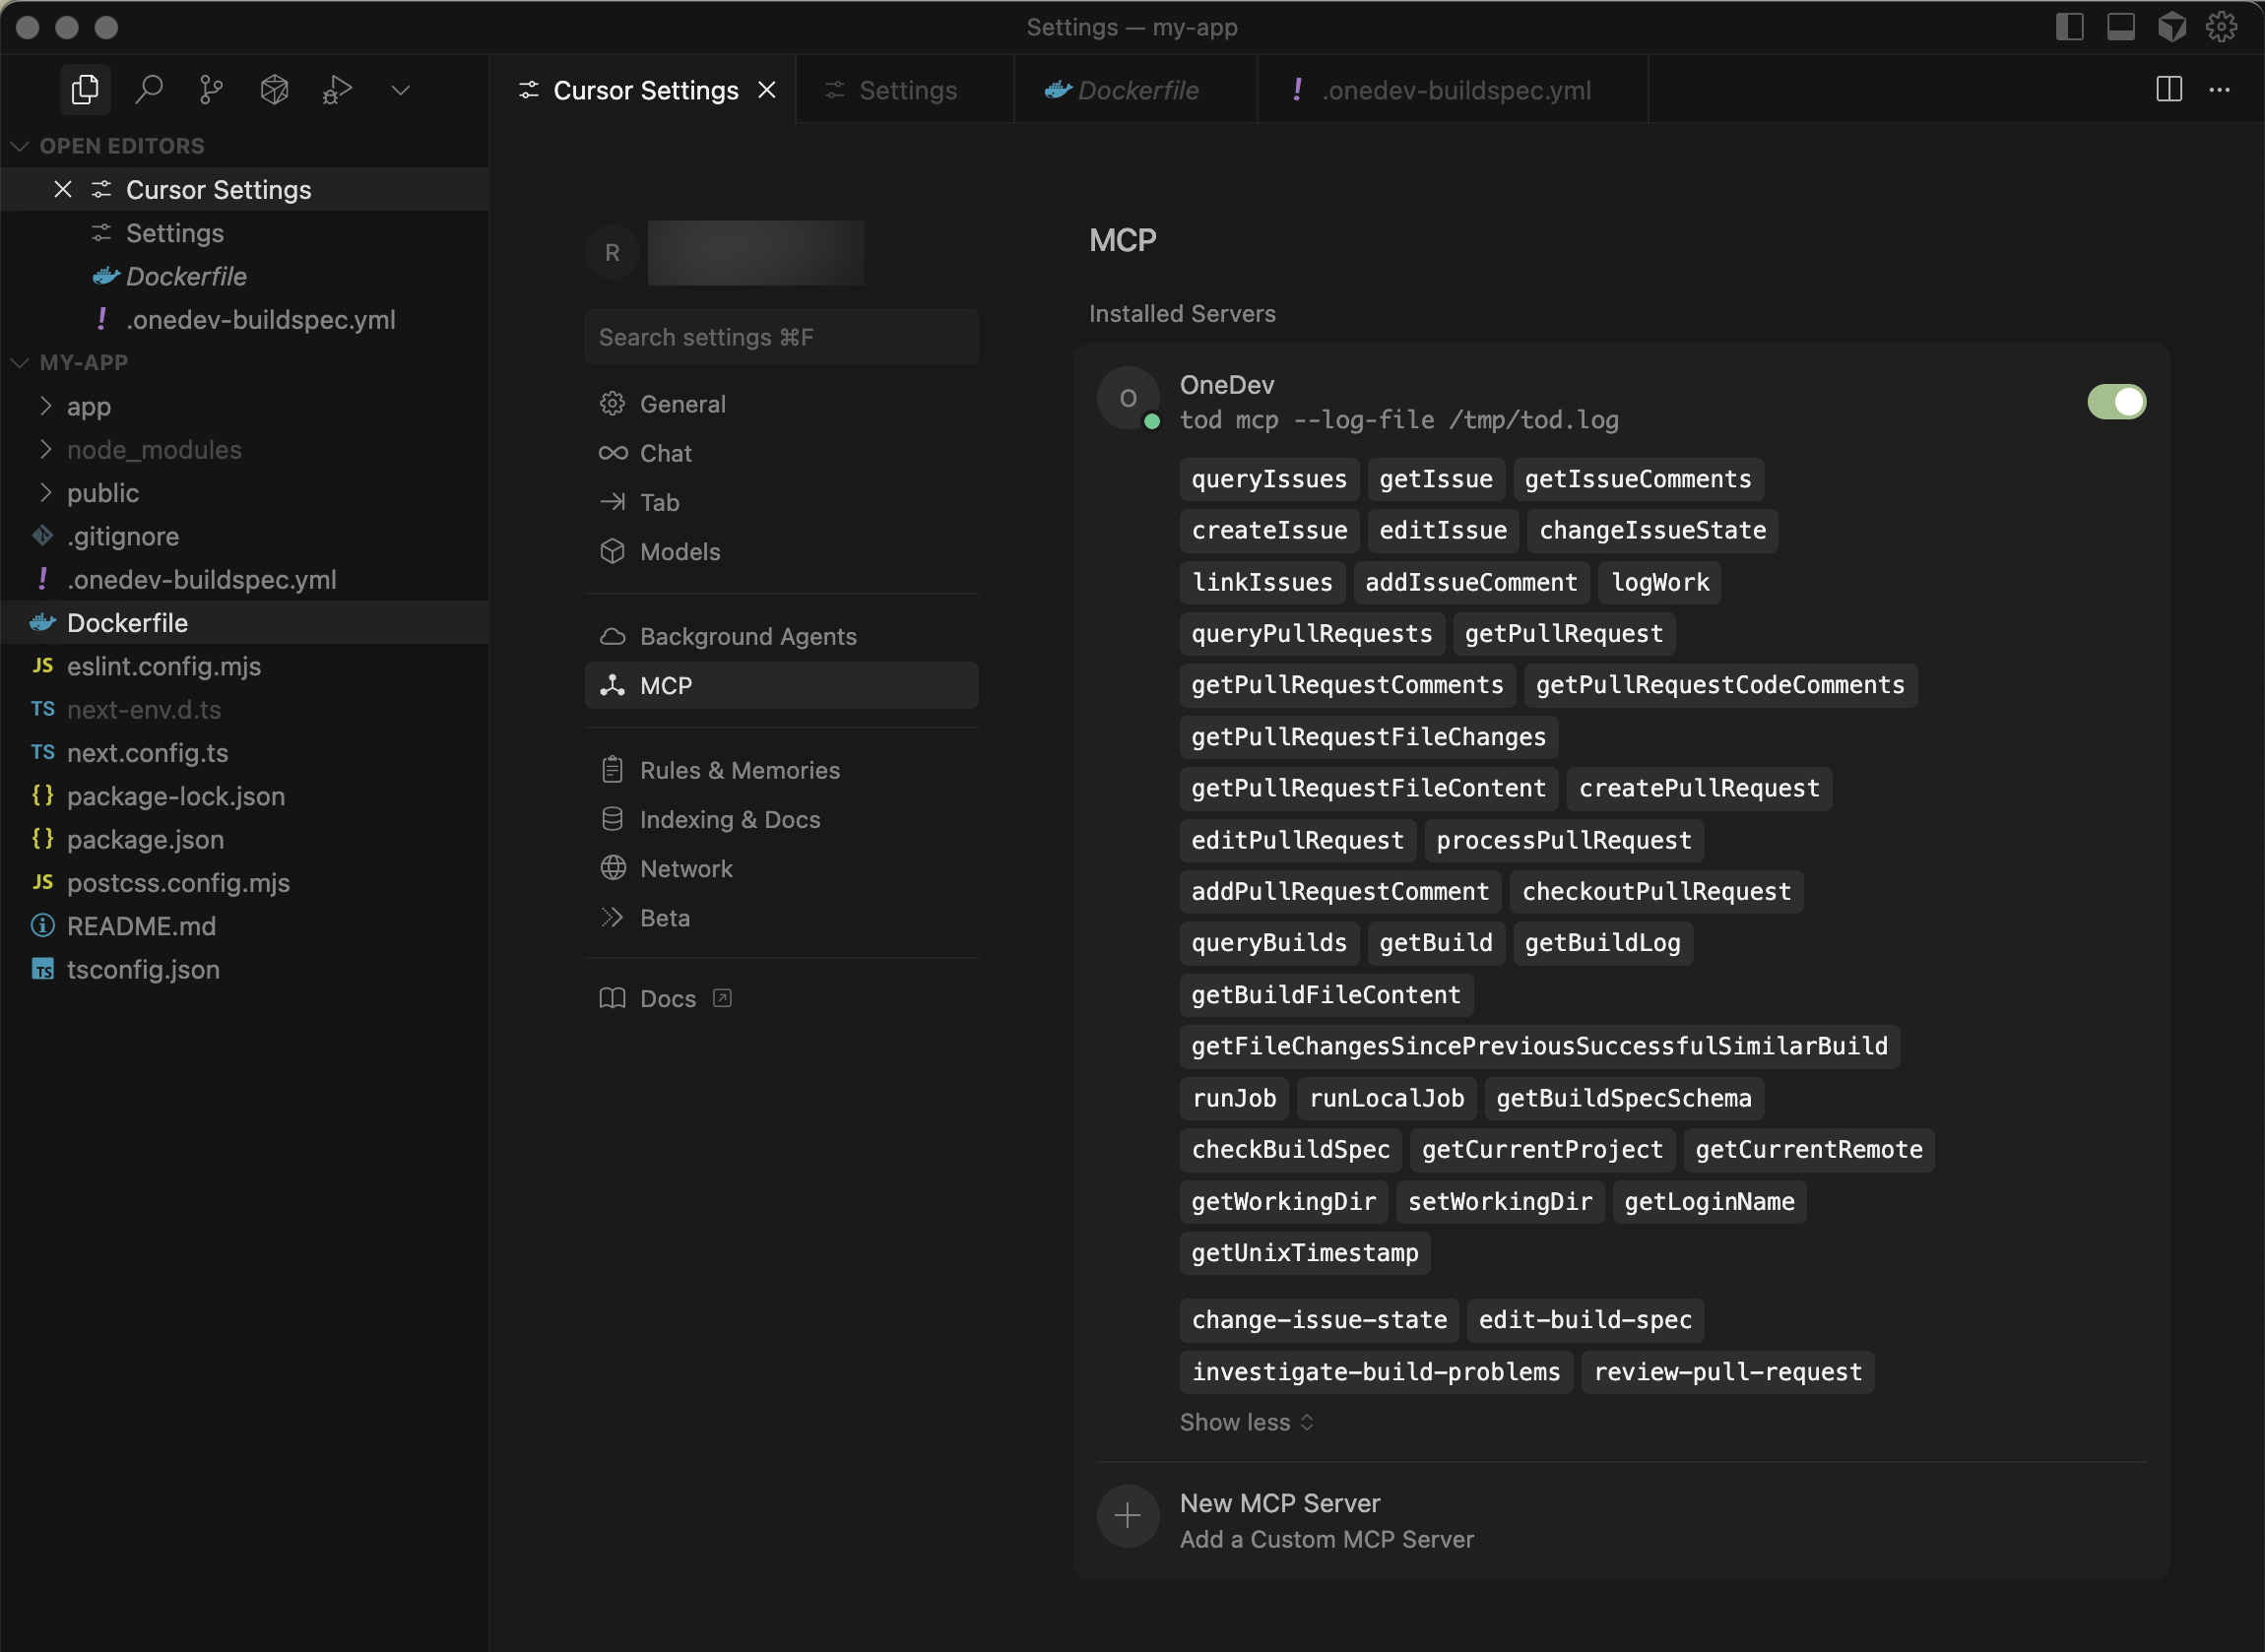Image resolution: width=2265 pixels, height=1652 pixels.
Task: Show more activity bar items chevron
Action: 400,90
